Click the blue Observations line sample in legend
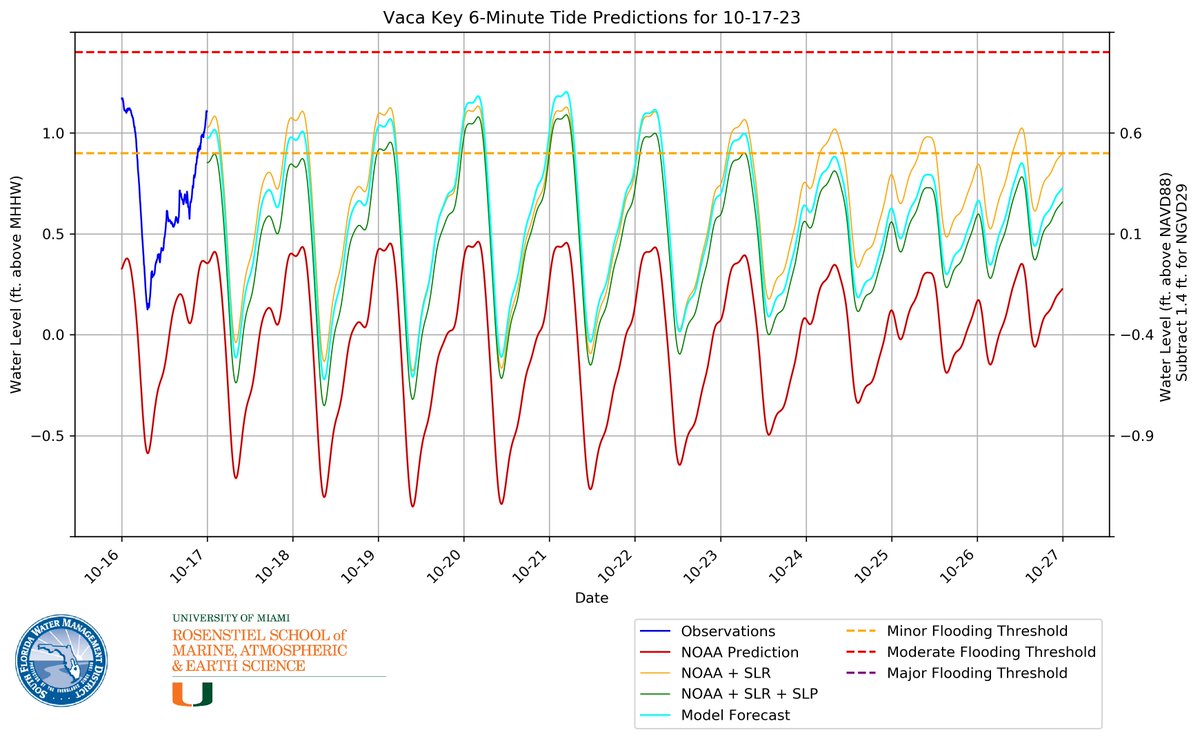This screenshot has width=1200, height=739. [x=655, y=631]
